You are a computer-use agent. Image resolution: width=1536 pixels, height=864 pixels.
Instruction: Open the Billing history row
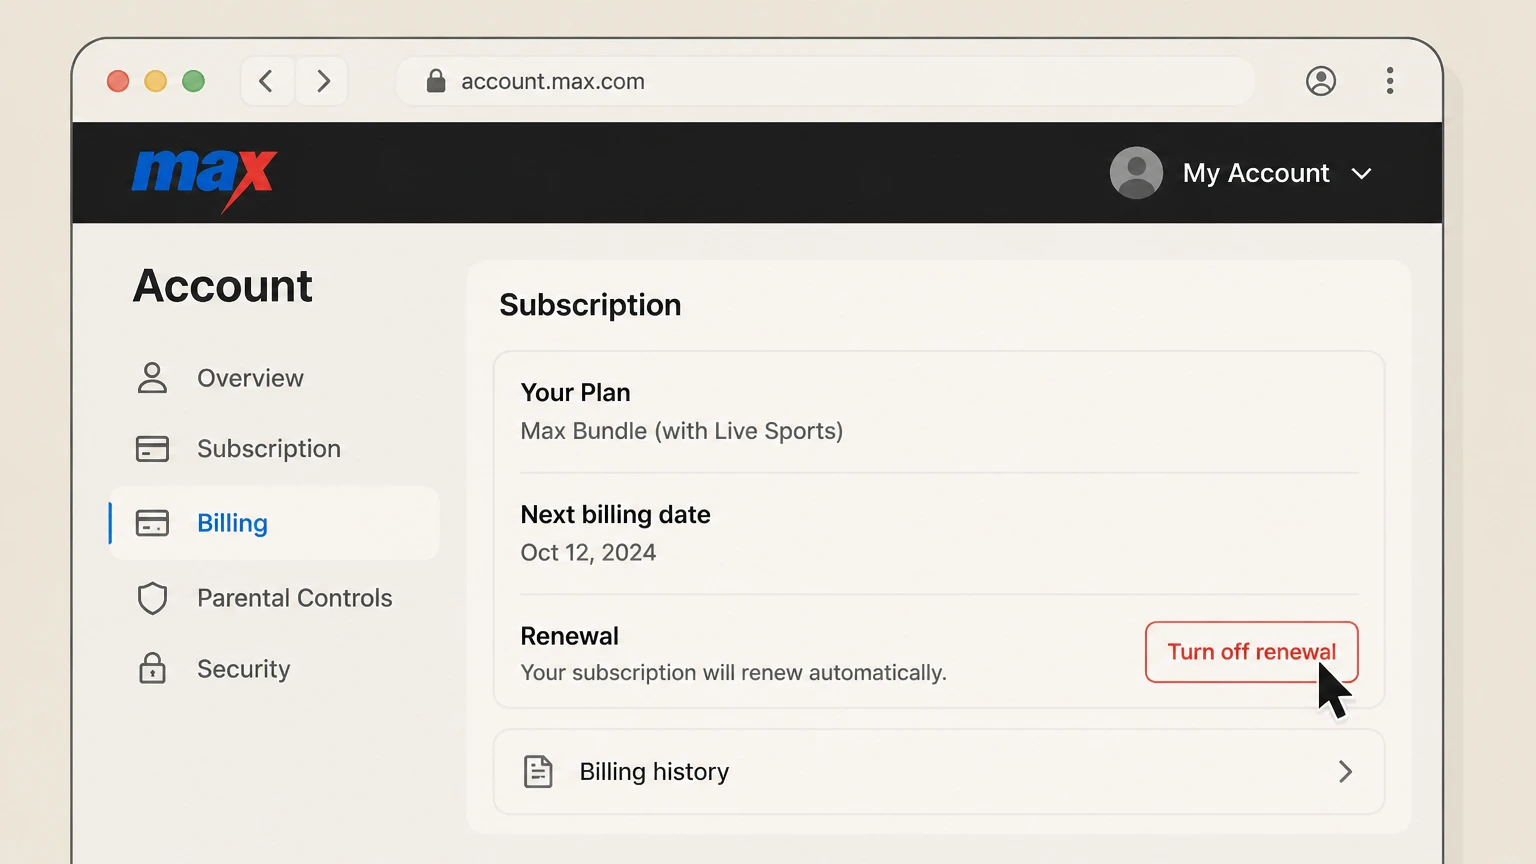point(938,772)
